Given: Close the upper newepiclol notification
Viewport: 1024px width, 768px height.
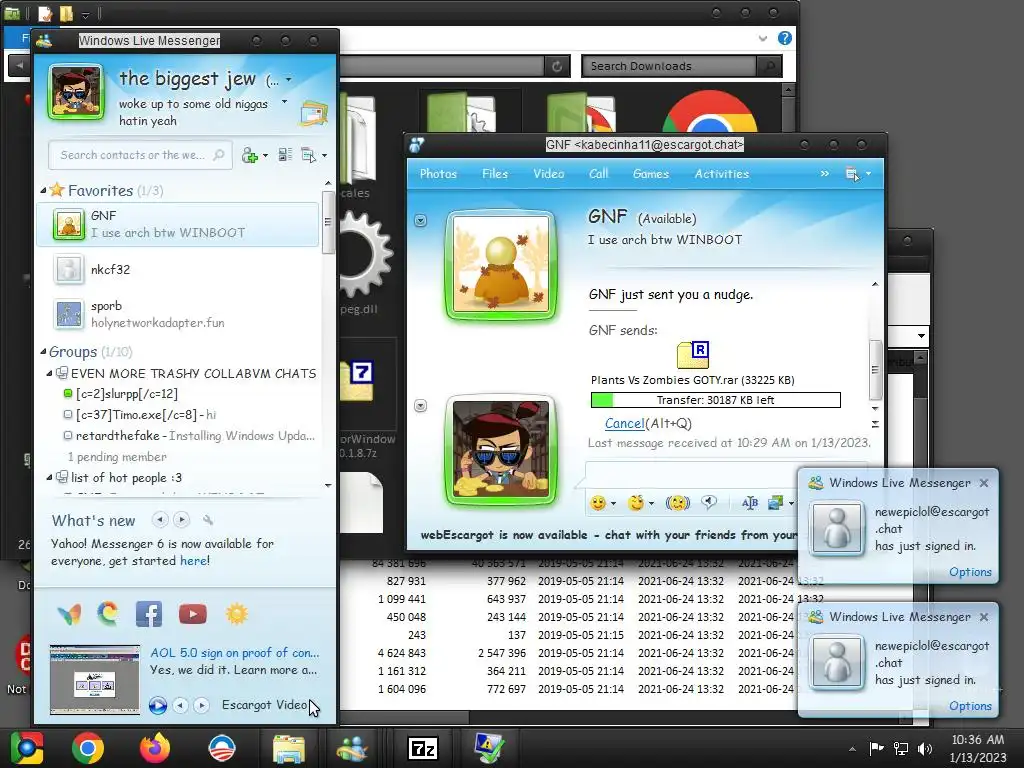Looking at the screenshot, I should 984,483.
